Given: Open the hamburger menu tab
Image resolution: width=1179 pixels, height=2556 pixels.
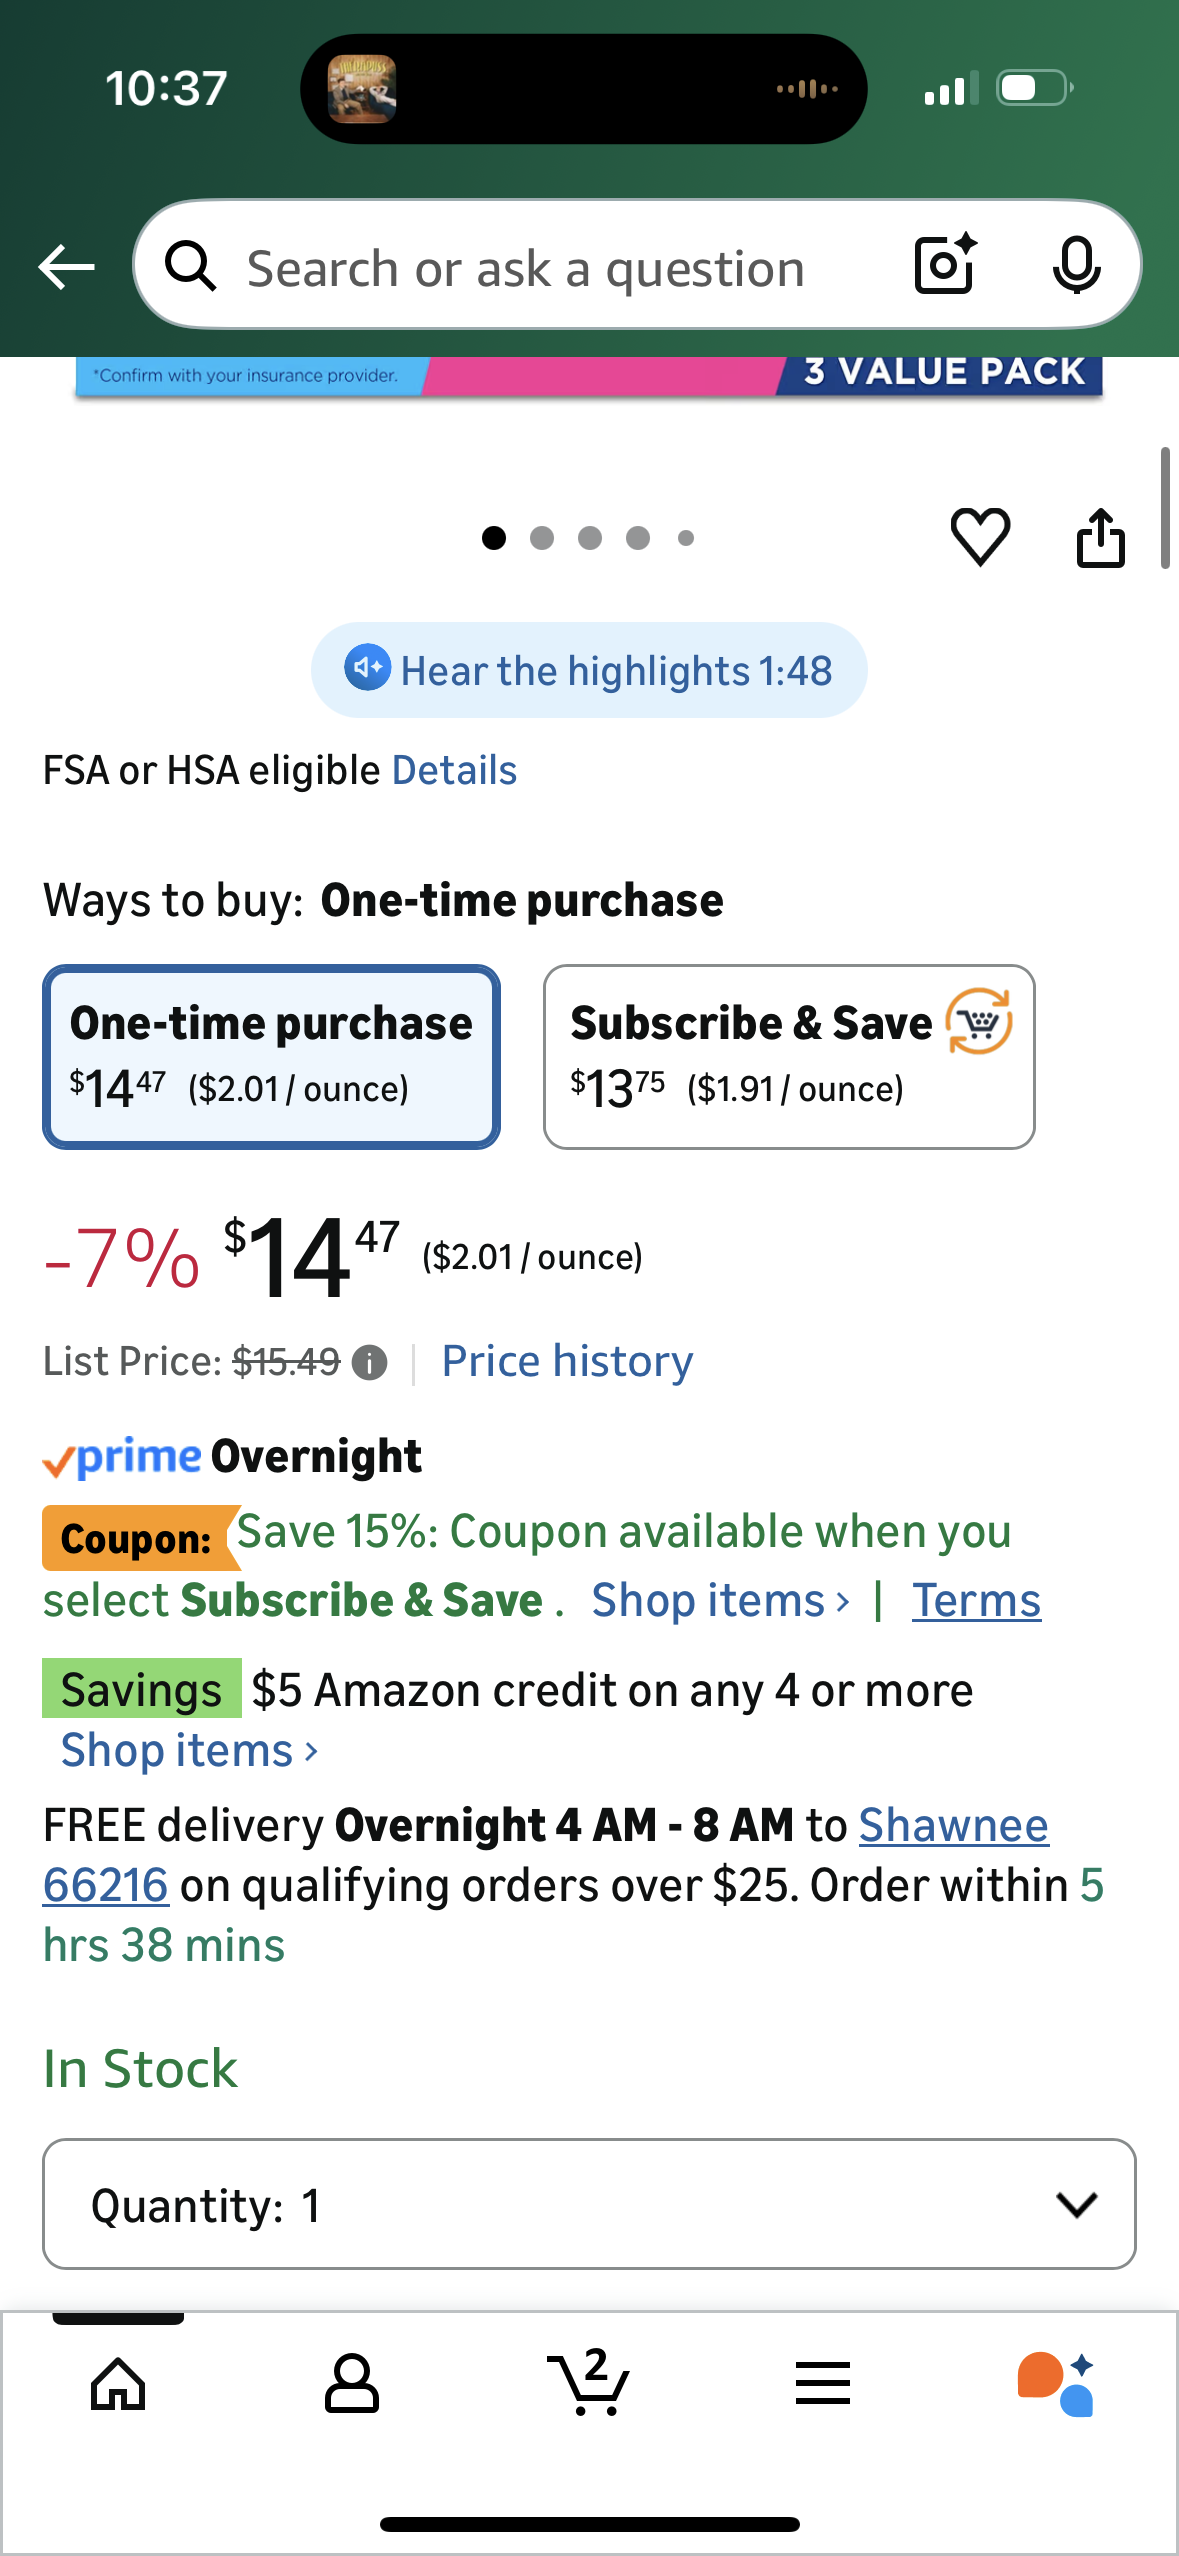Looking at the screenshot, I should pos(823,2384).
